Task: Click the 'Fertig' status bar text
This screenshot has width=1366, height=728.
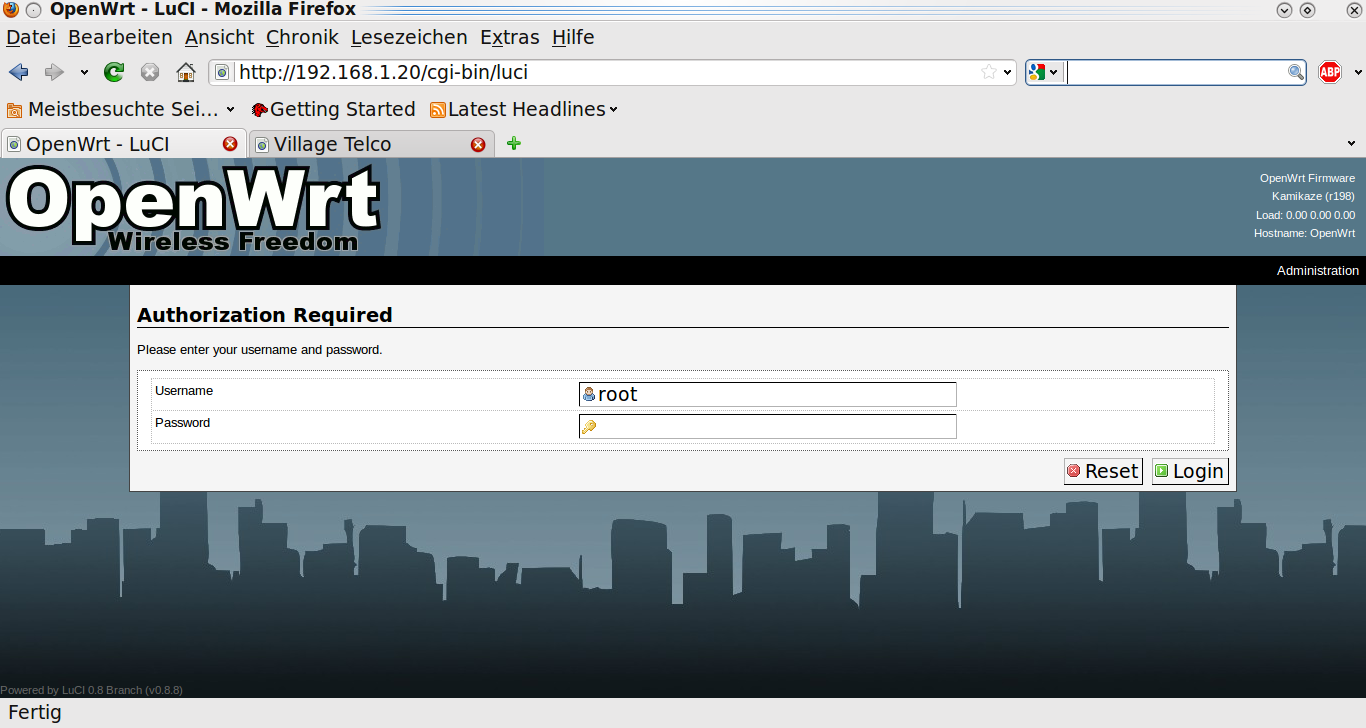Action: click(x=35, y=713)
